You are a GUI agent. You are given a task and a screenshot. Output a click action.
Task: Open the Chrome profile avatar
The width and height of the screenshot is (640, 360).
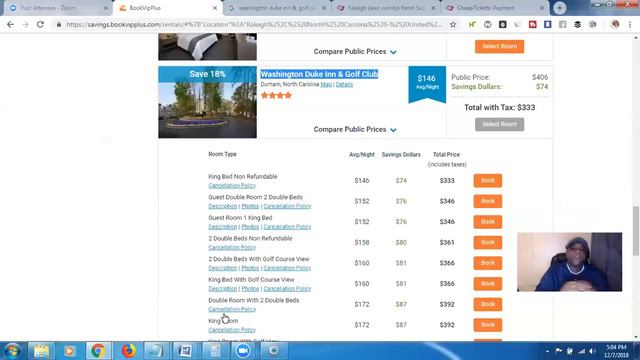[615, 24]
